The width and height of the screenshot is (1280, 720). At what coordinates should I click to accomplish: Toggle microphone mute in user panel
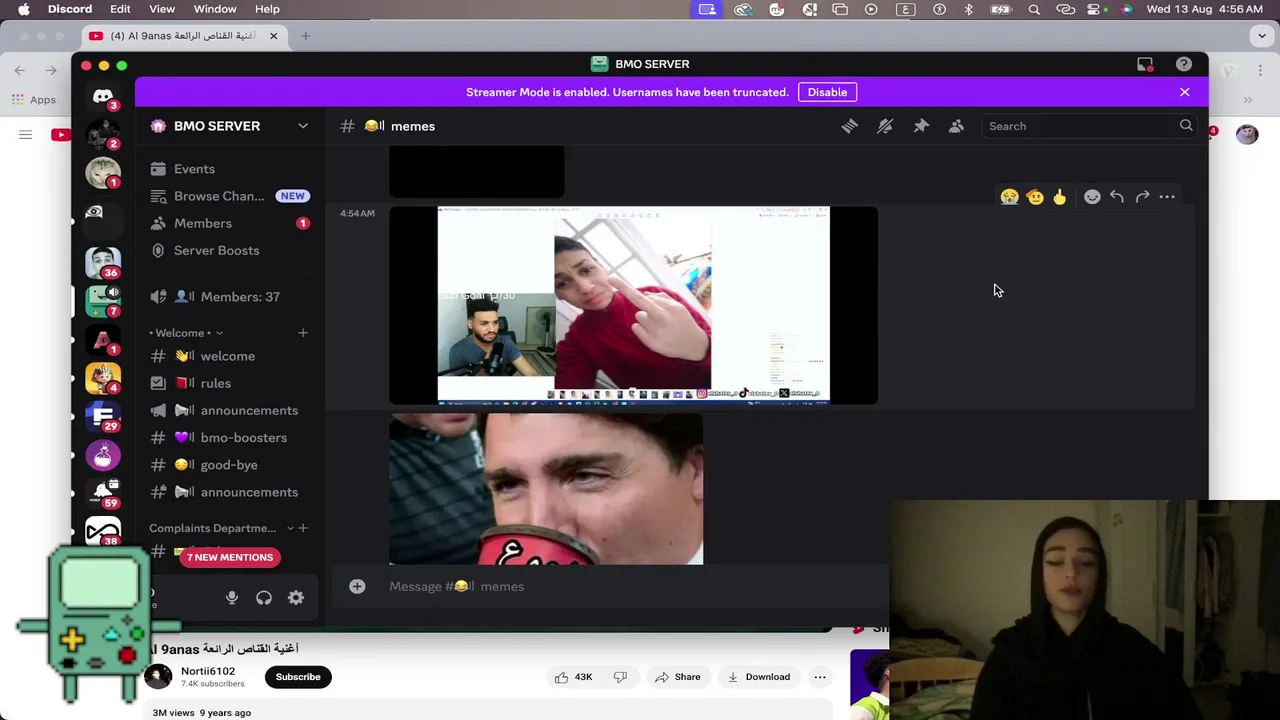click(232, 598)
